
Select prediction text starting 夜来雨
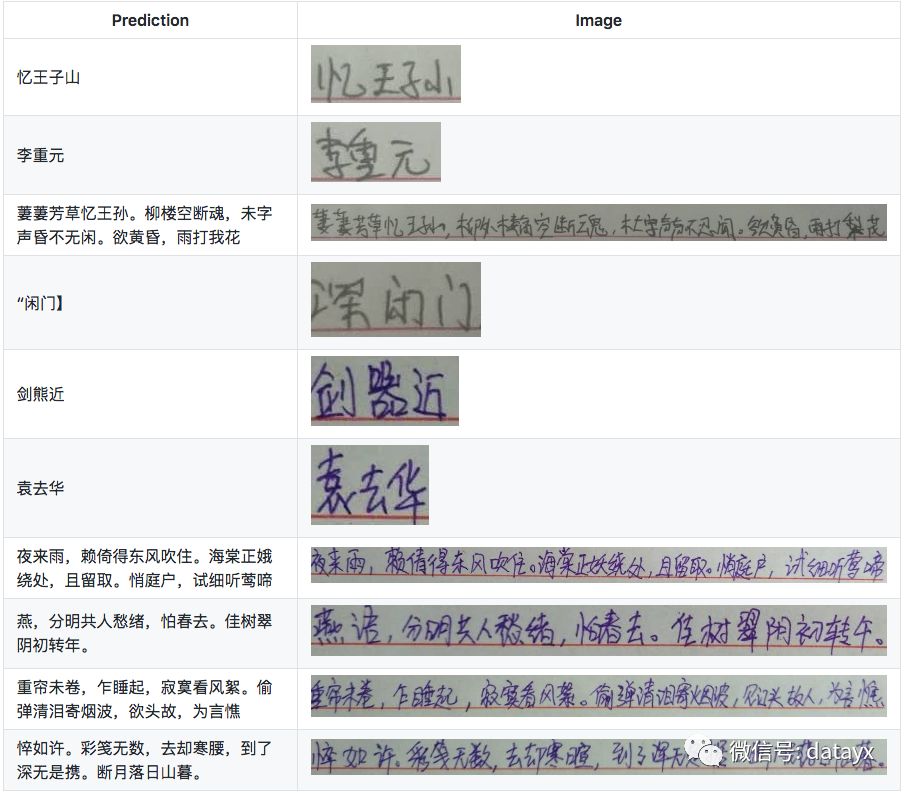point(144,568)
